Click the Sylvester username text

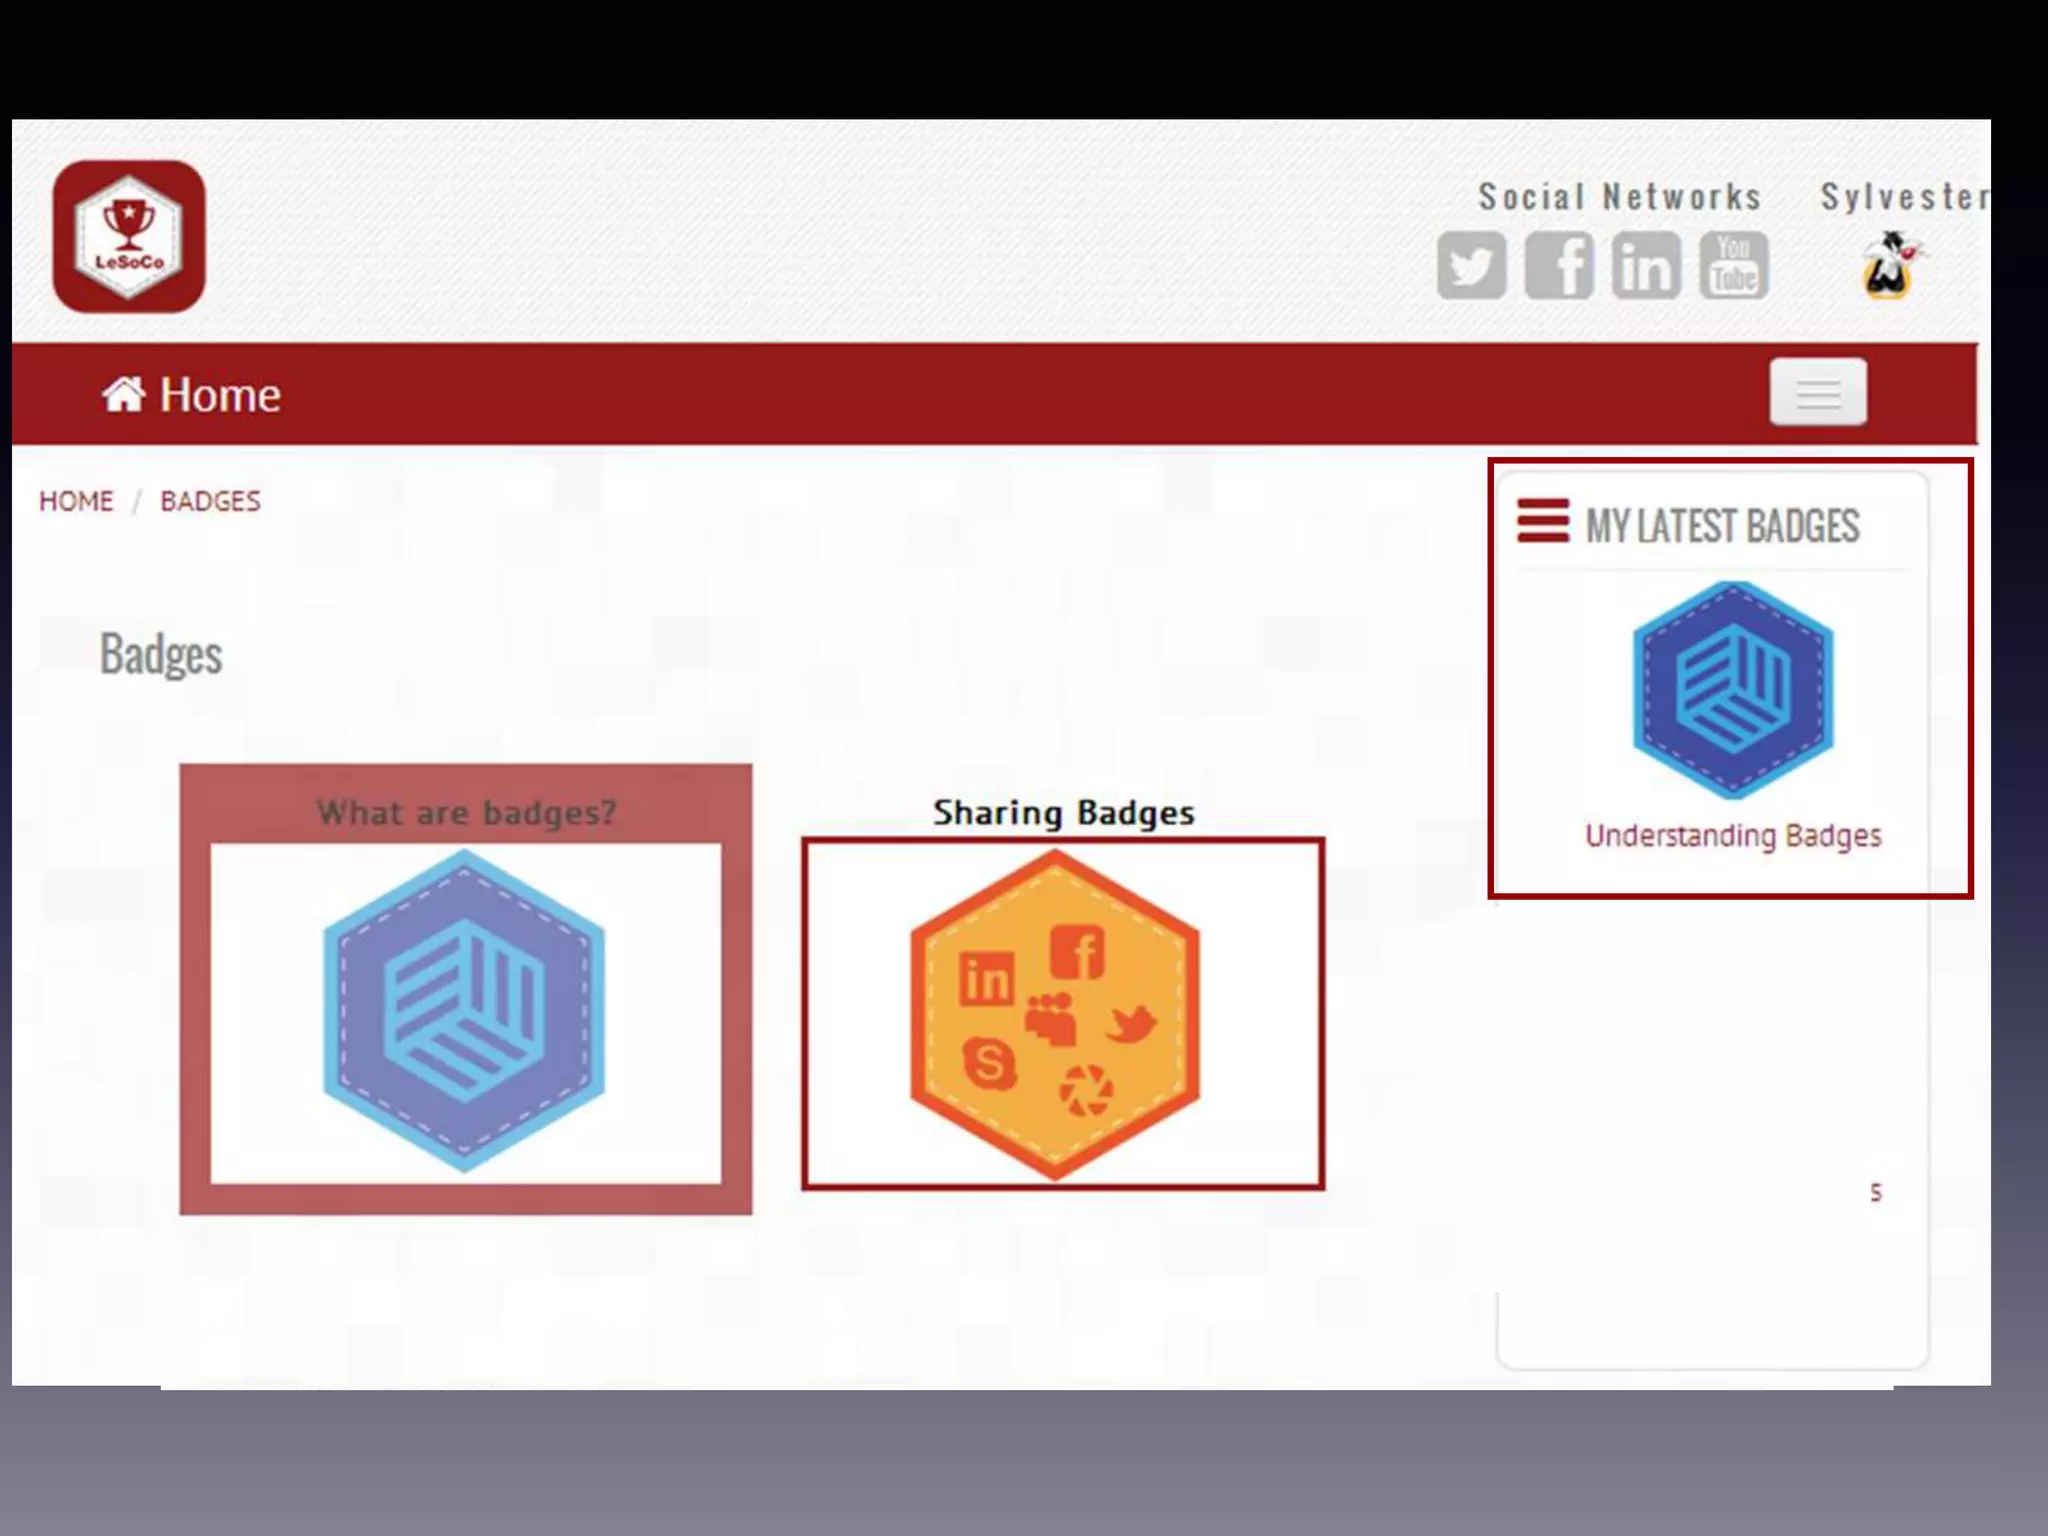(1902, 197)
